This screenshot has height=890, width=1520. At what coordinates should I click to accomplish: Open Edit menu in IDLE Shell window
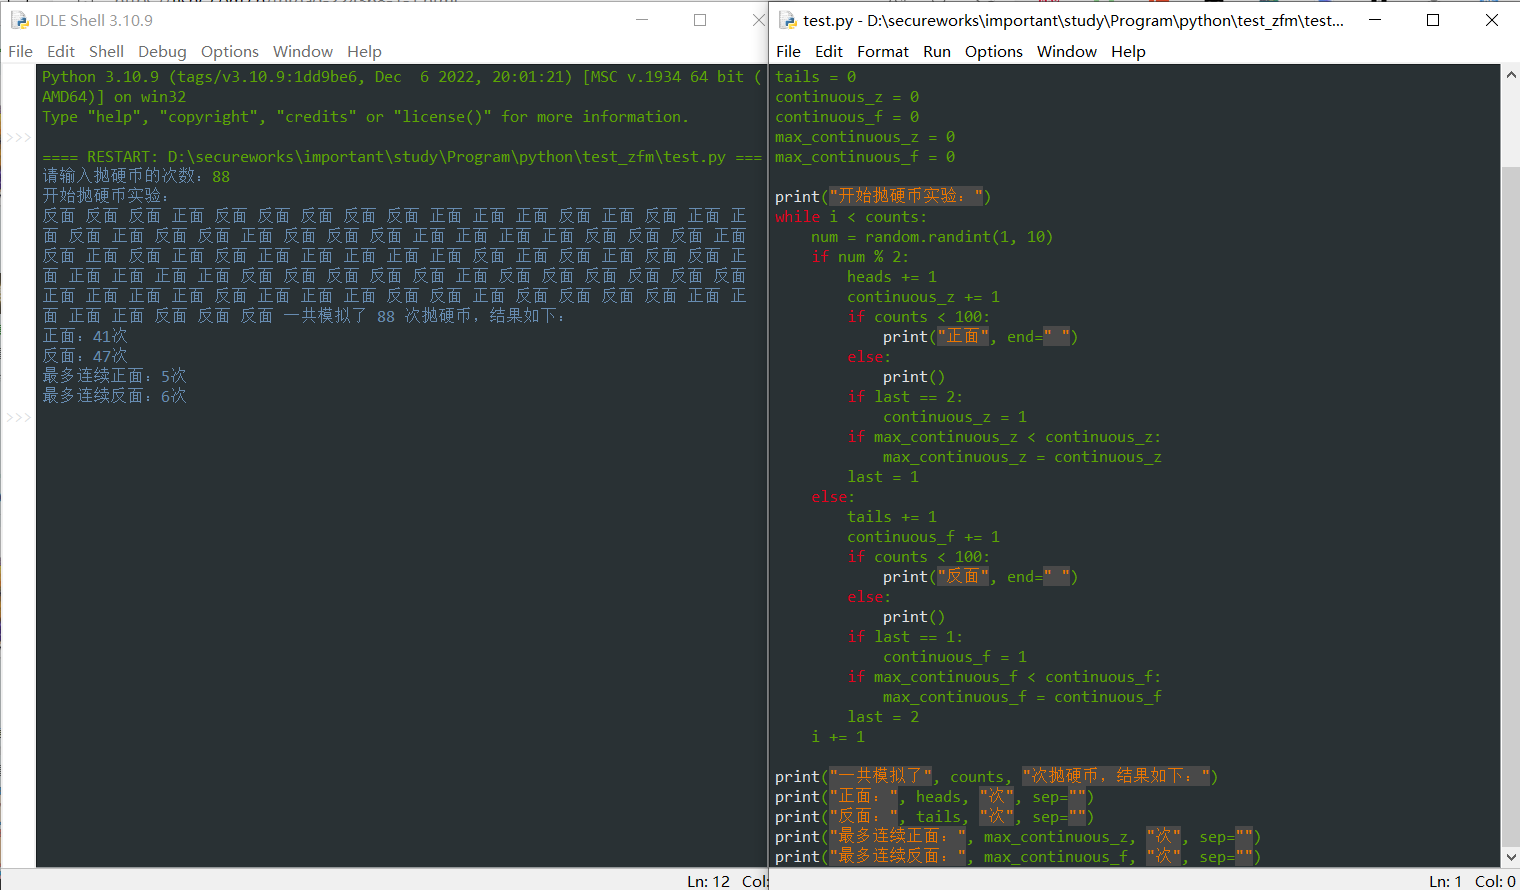click(x=61, y=51)
